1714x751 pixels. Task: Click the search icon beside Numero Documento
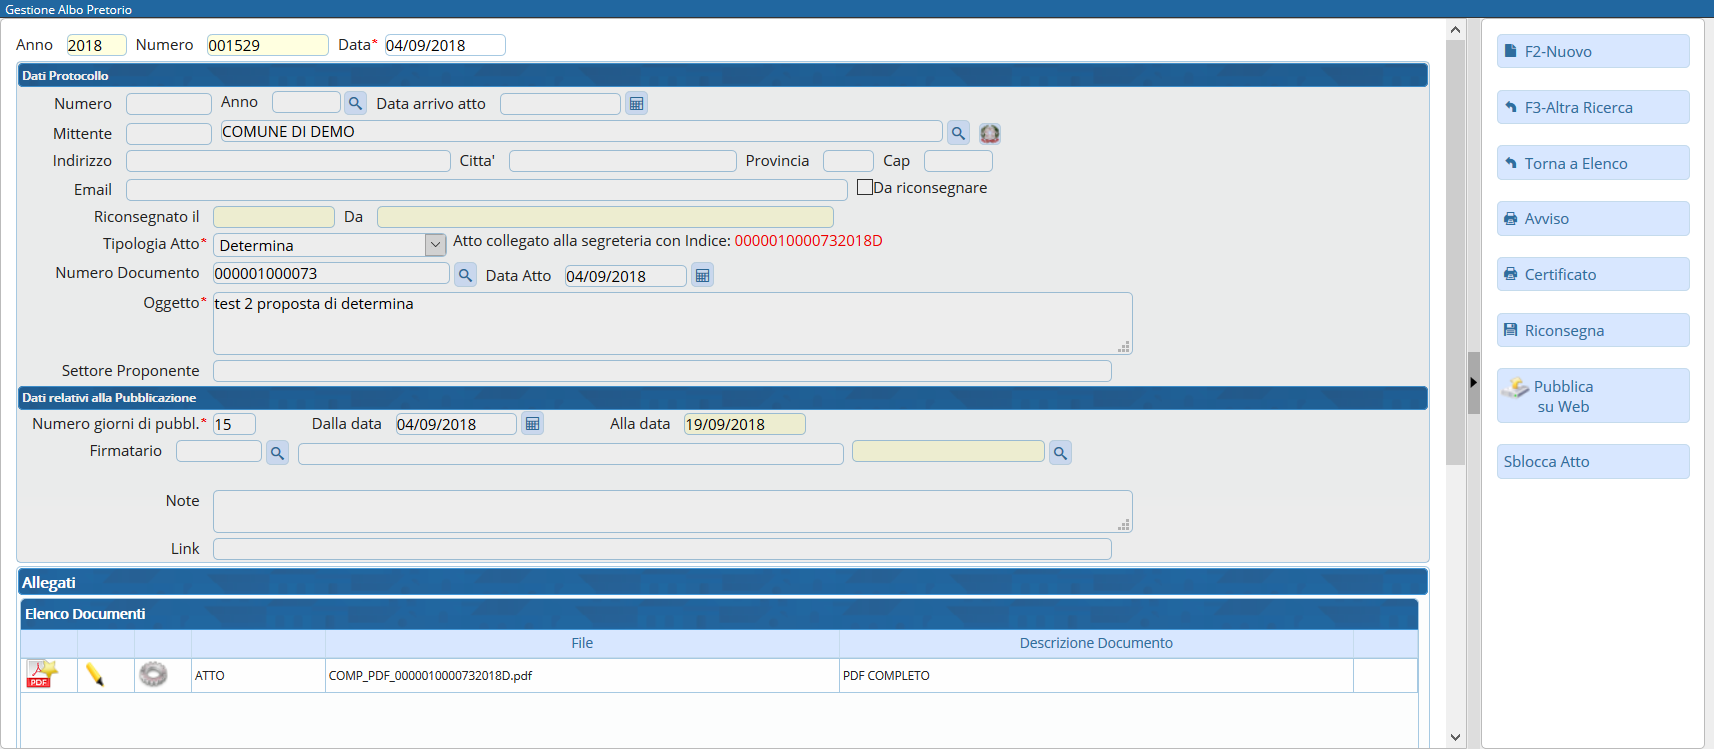tap(465, 275)
